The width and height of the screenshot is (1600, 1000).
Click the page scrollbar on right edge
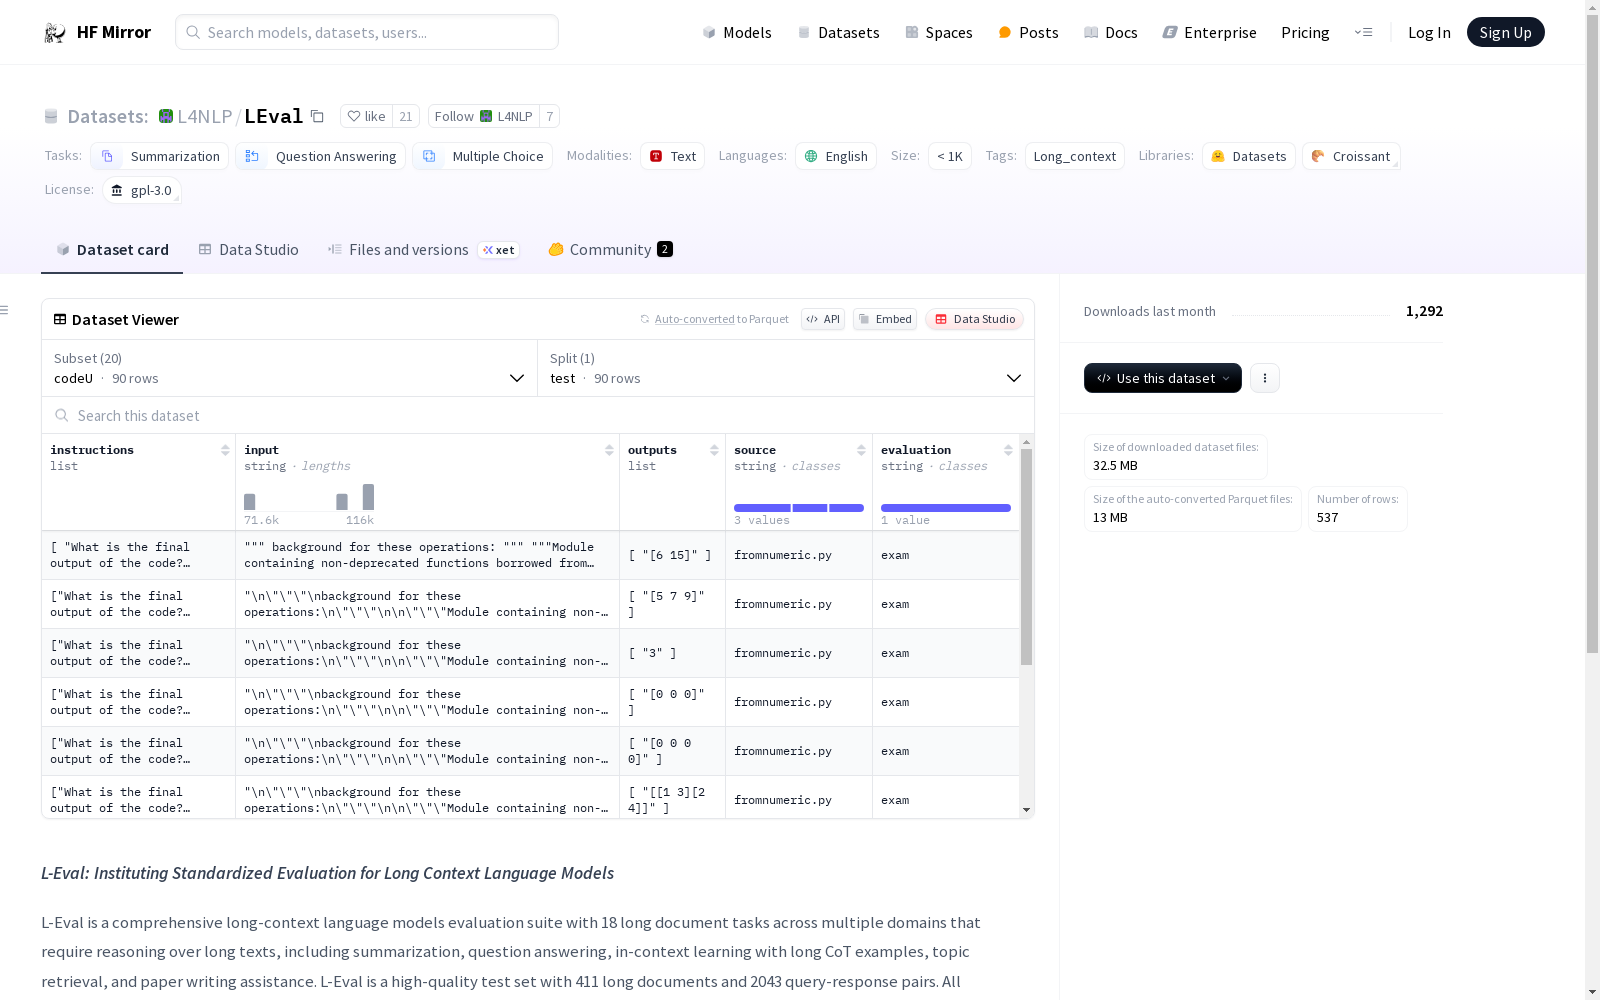[1592, 335]
